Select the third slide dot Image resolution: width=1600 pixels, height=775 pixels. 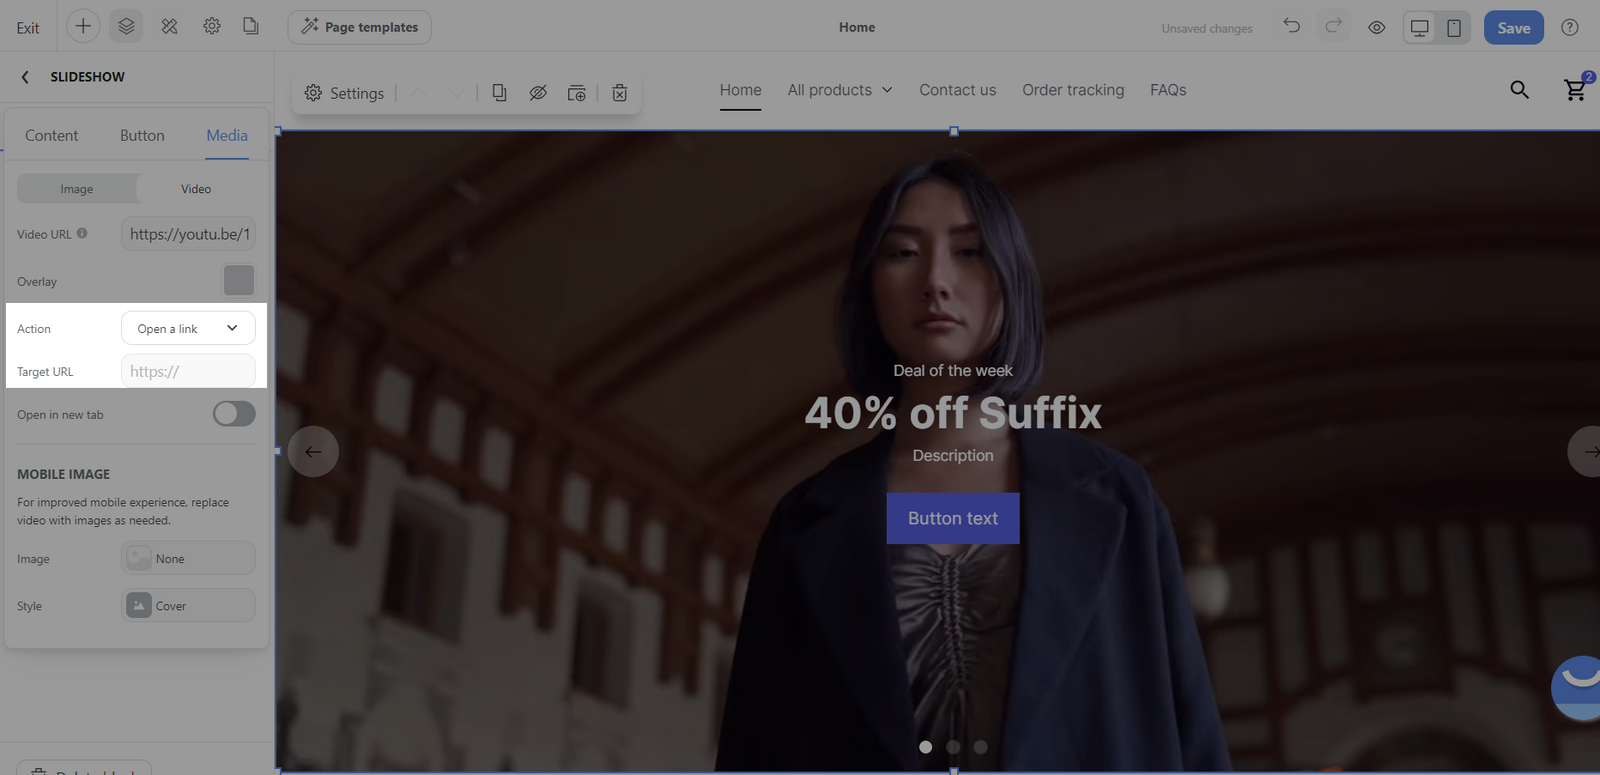pyautogui.click(x=980, y=747)
